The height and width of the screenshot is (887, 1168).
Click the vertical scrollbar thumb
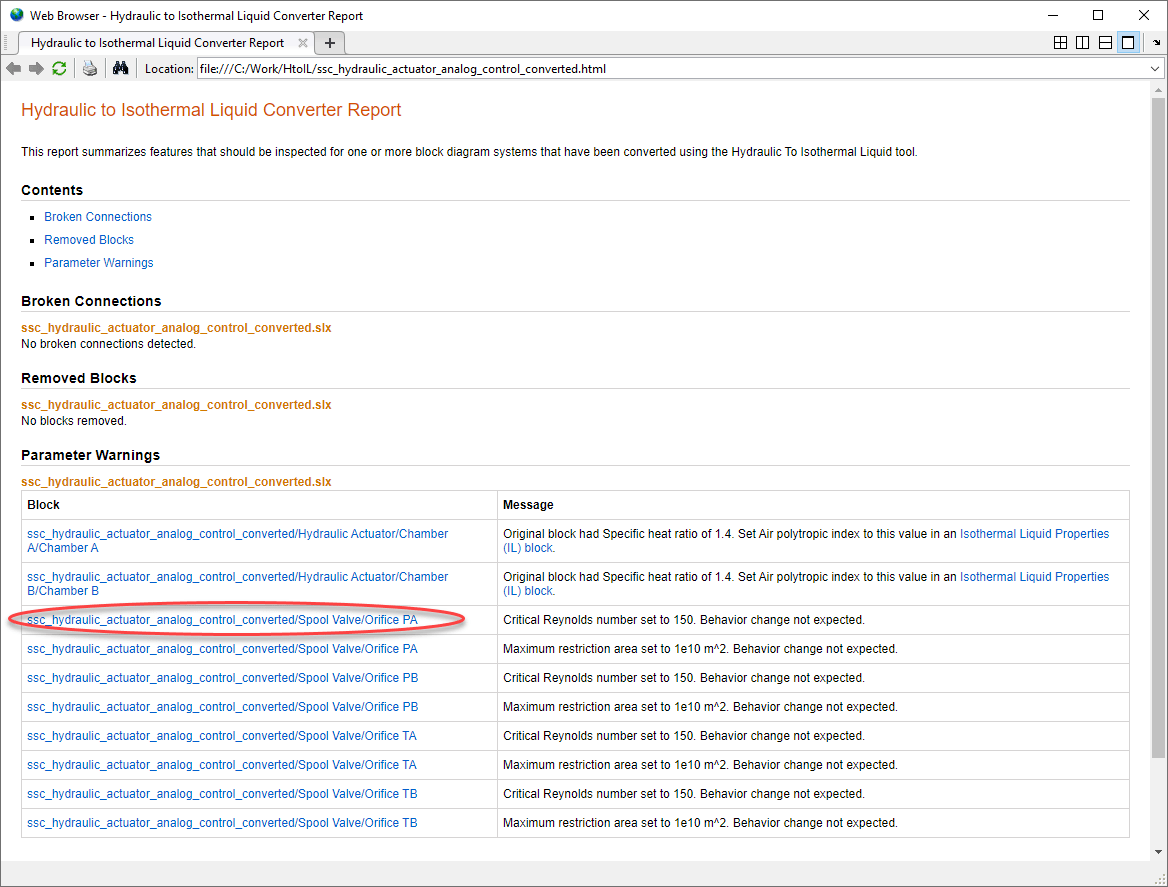[1158, 430]
